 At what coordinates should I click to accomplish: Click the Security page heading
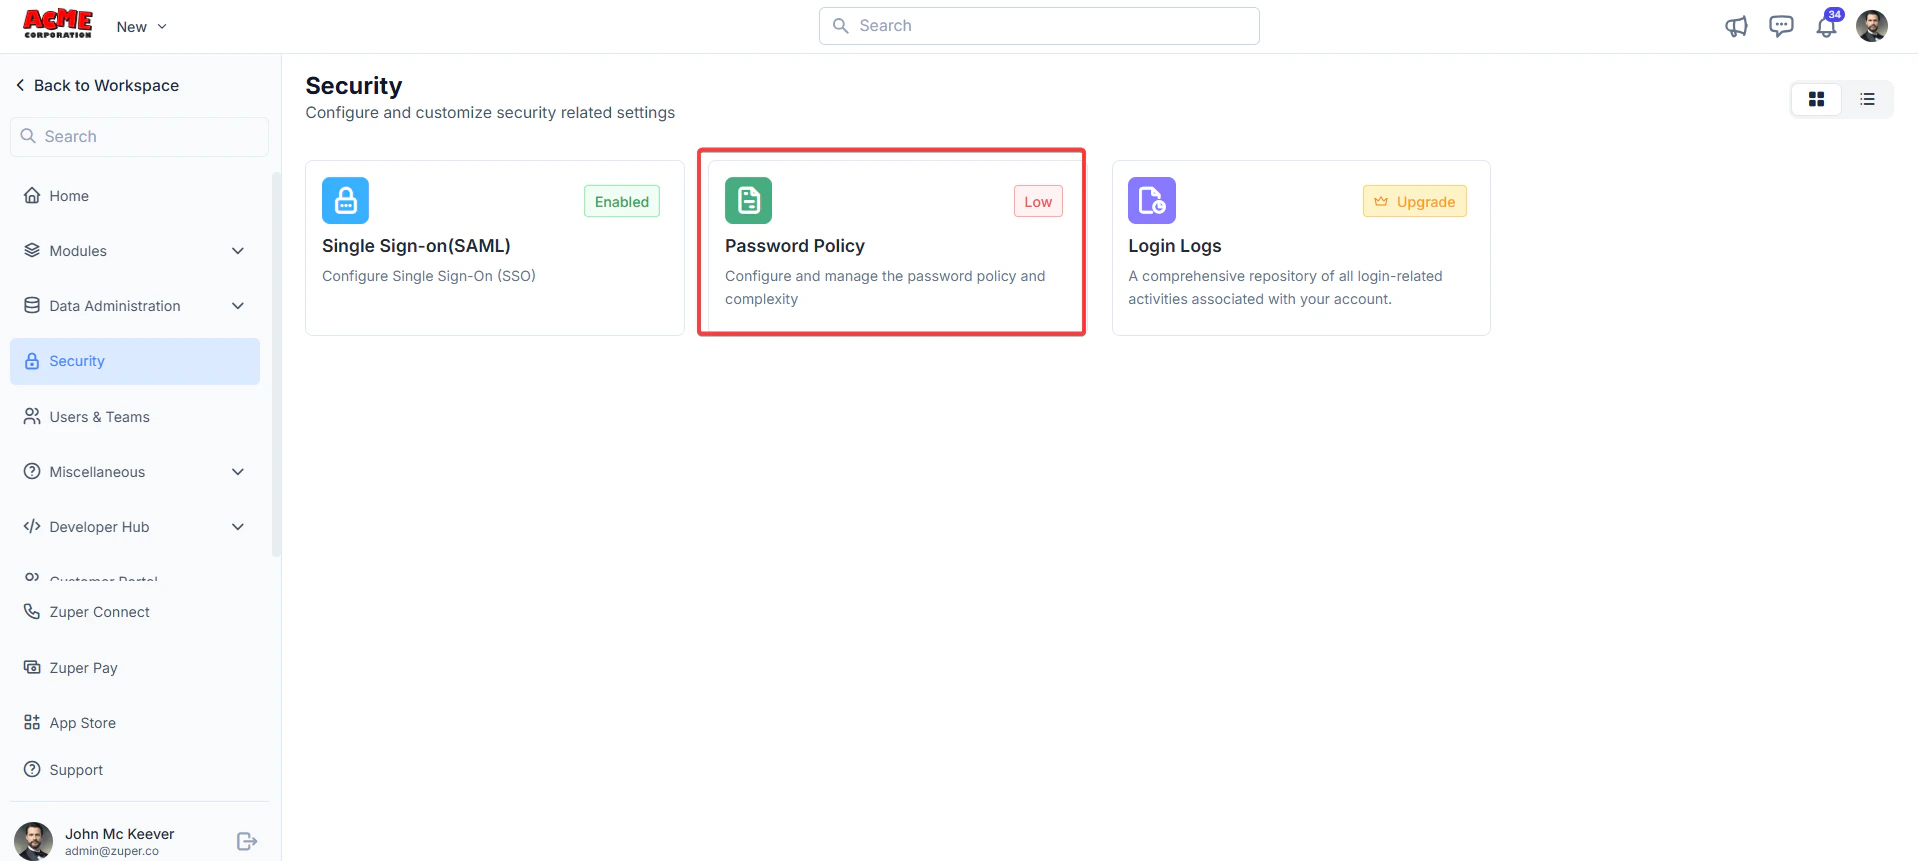[x=354, y=86]
